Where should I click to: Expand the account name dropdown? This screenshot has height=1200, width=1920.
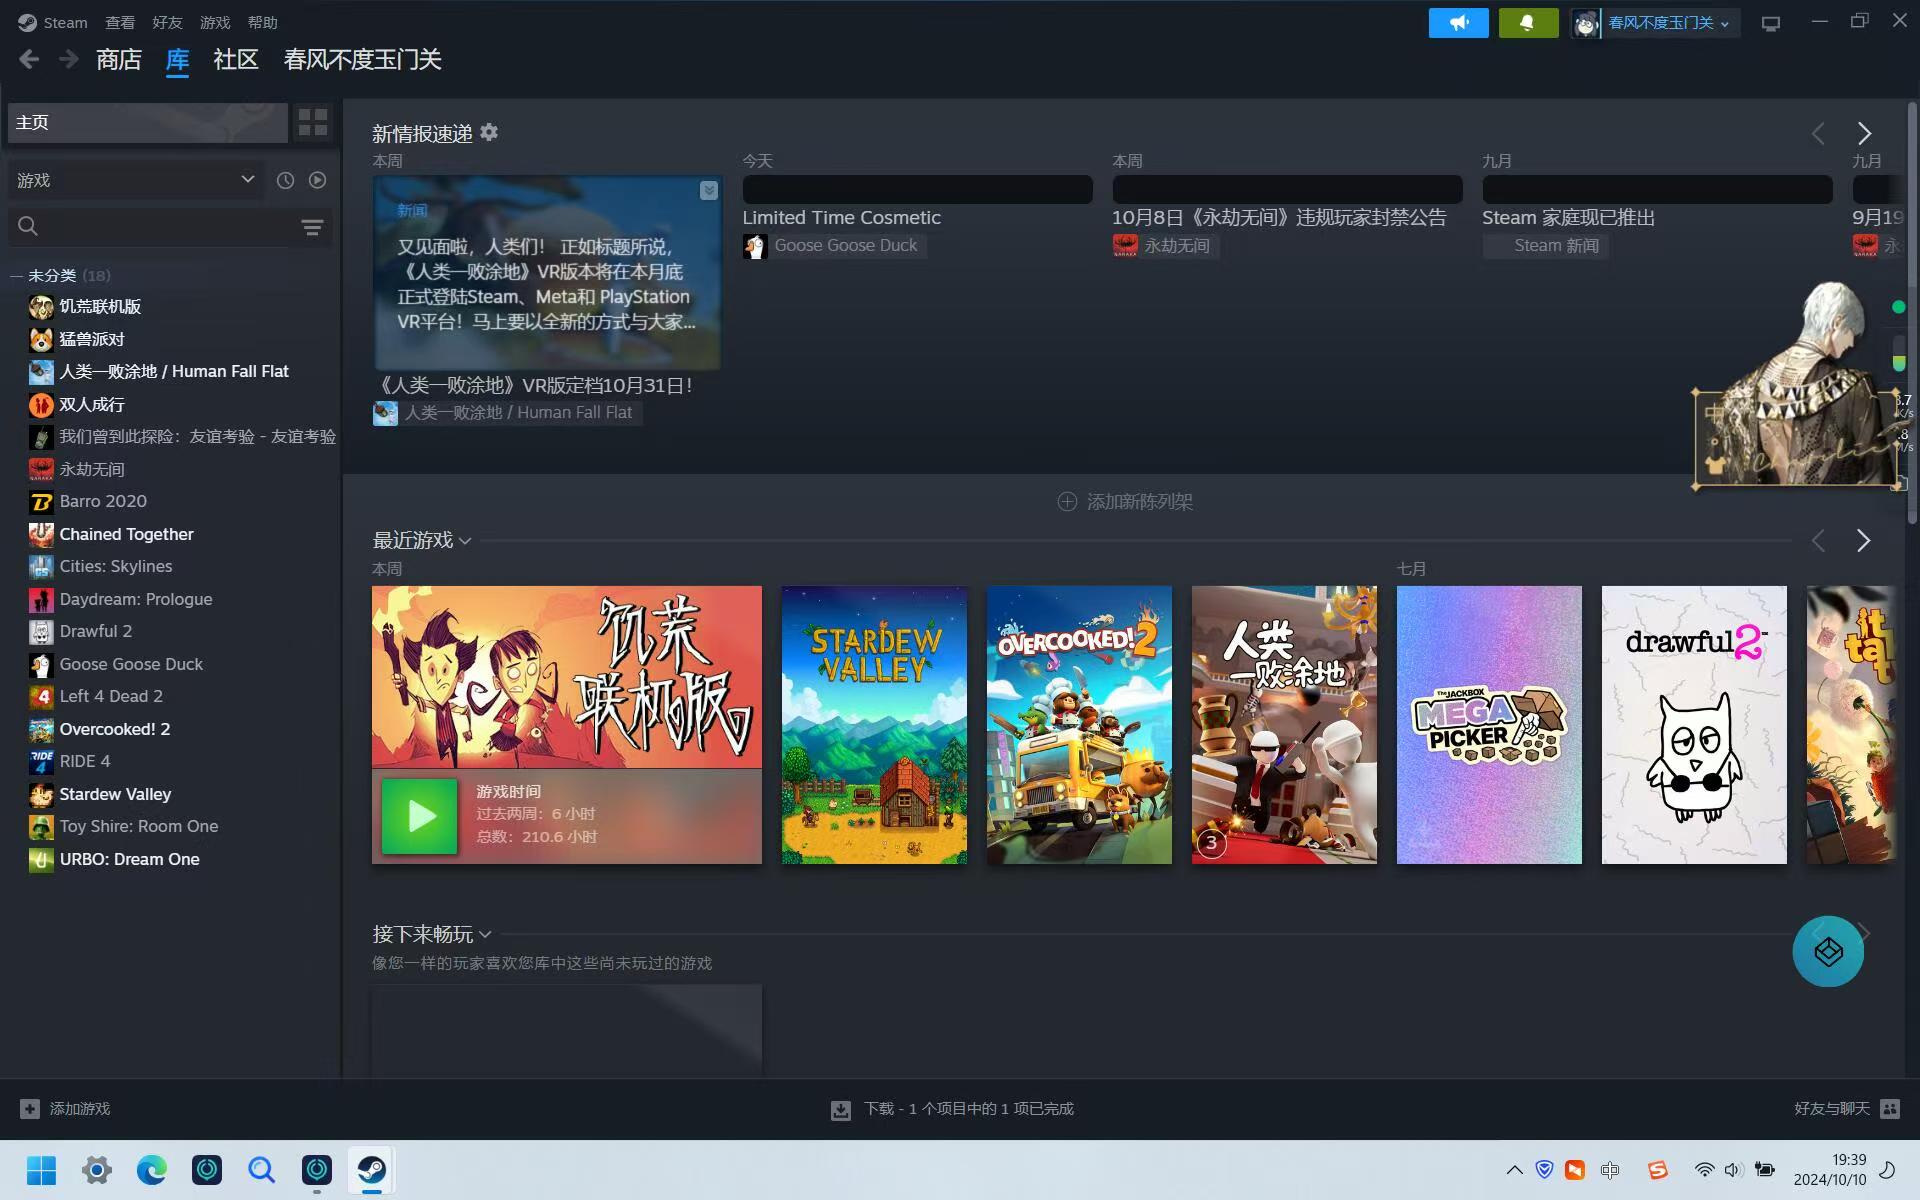point(1724,24)
